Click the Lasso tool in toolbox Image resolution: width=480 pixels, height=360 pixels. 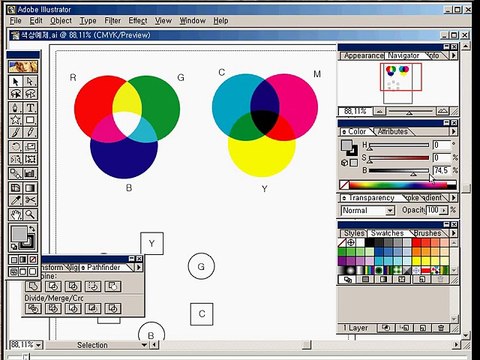(15, 94)
